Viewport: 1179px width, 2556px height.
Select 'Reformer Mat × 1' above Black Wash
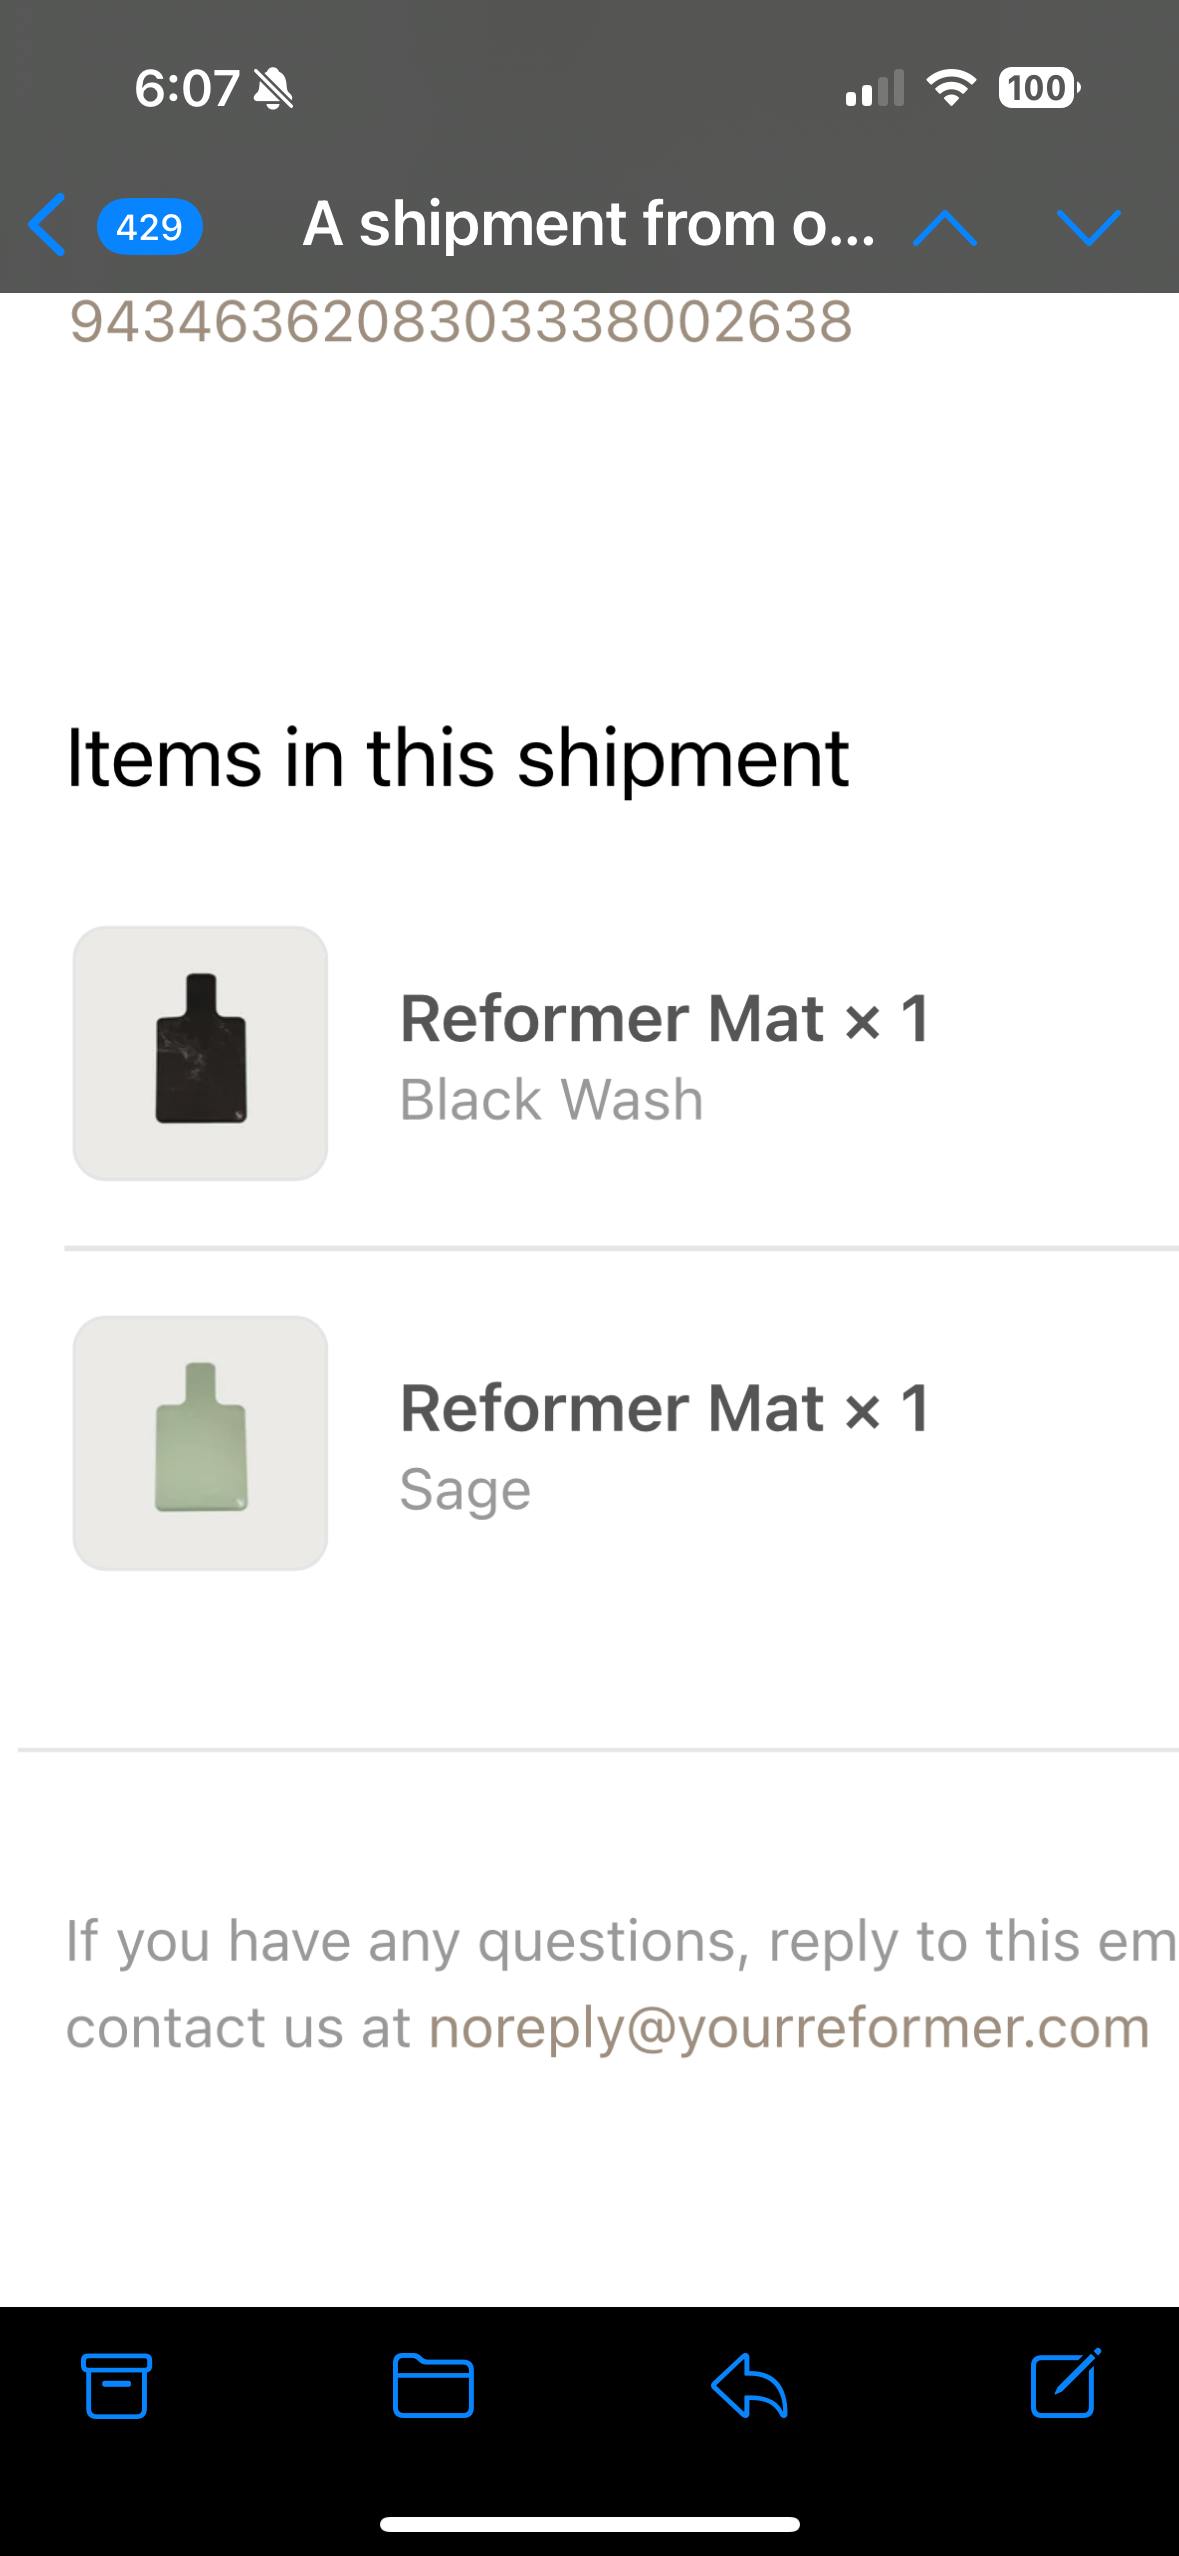[x=664, y=1019]
